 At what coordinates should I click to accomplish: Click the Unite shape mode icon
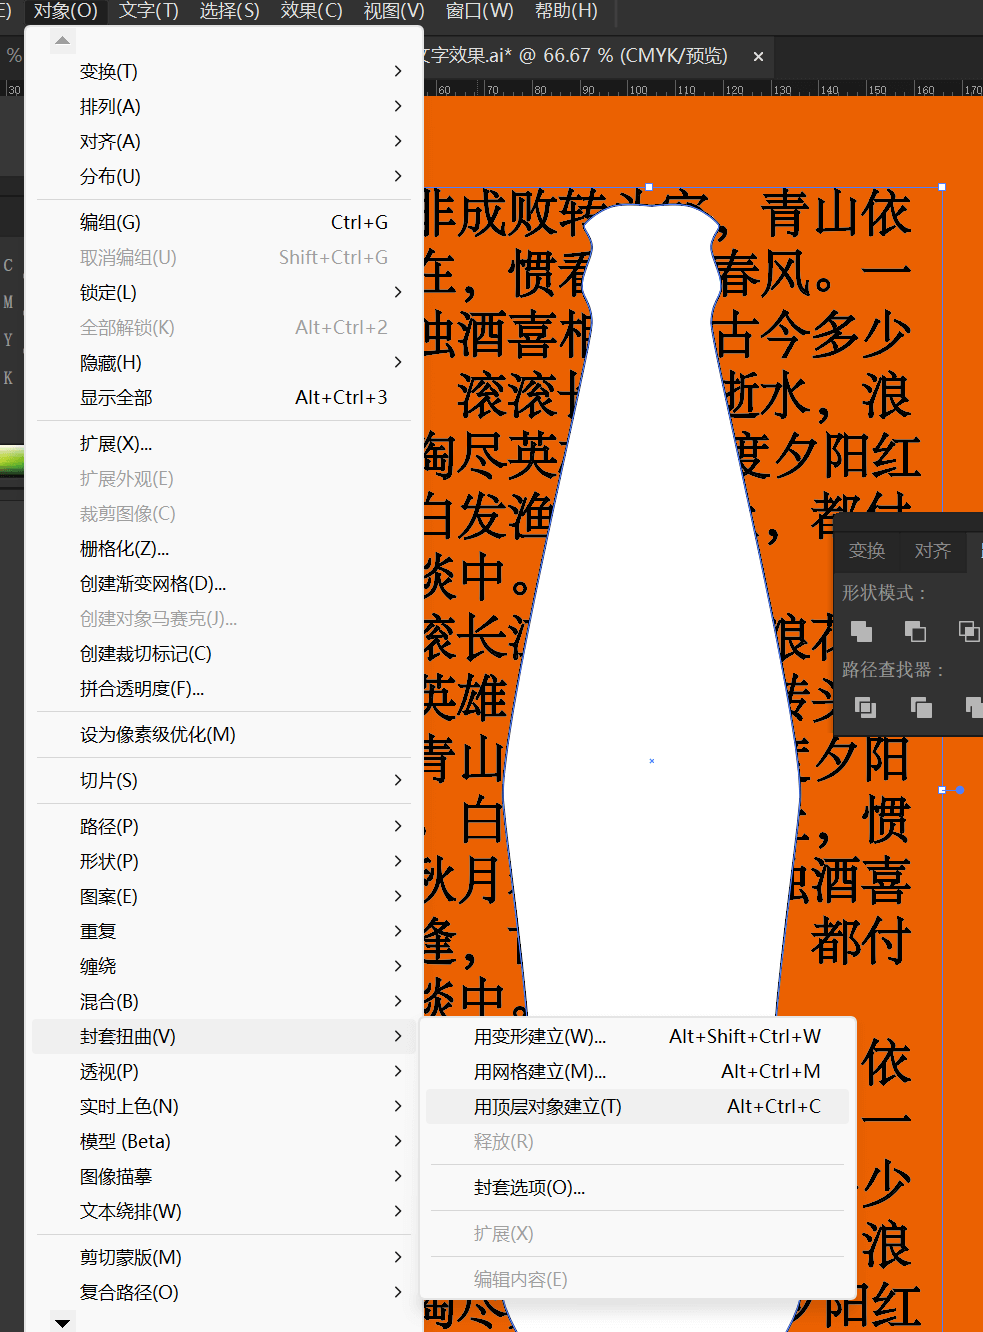tap(861, 631)
